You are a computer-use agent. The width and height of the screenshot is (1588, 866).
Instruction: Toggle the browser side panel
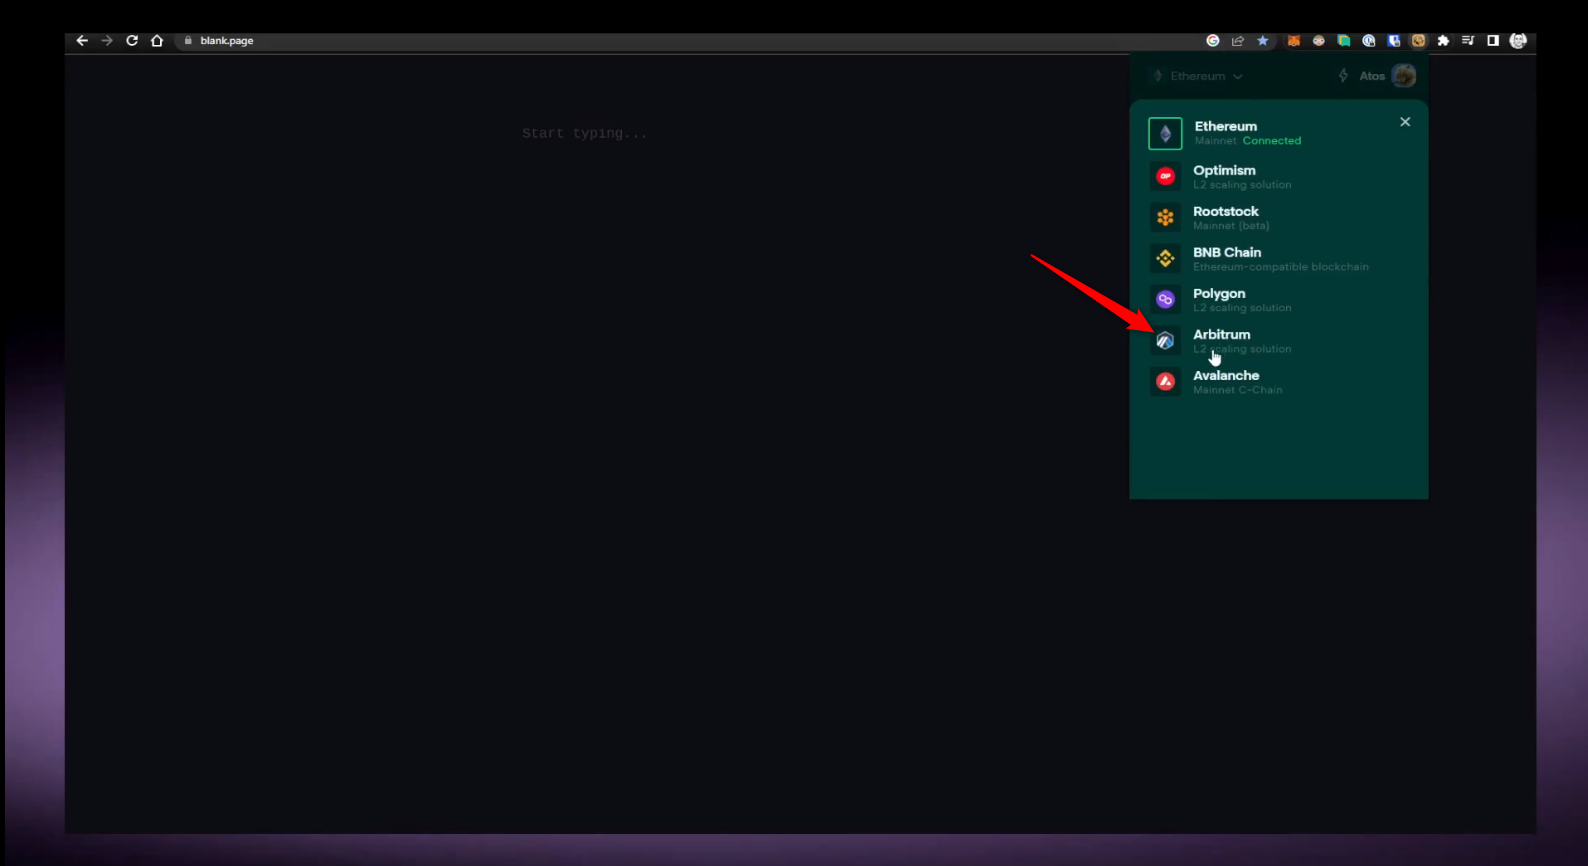(x=1493, y=41)
